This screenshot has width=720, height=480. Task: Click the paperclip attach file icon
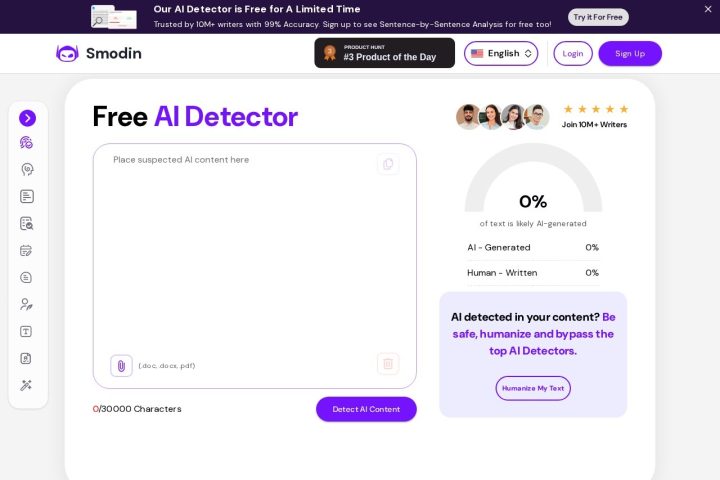[x=121, y=366]
